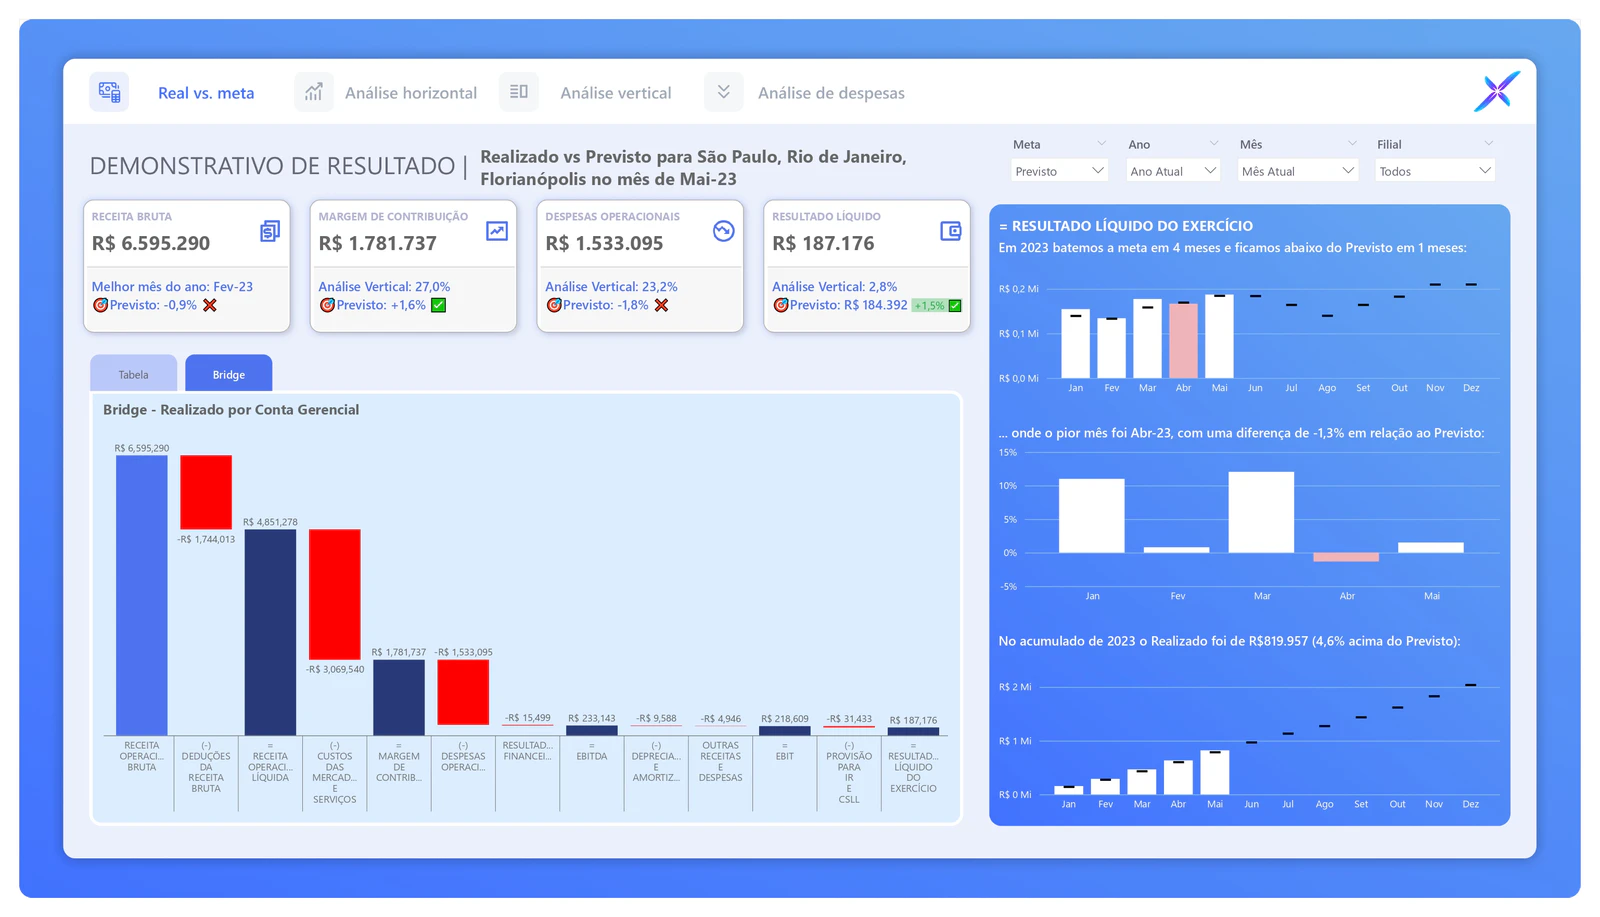1600x917 pixels.
Task: Click the Análise horizontal chart icon
Action: [x=314, y=92]
